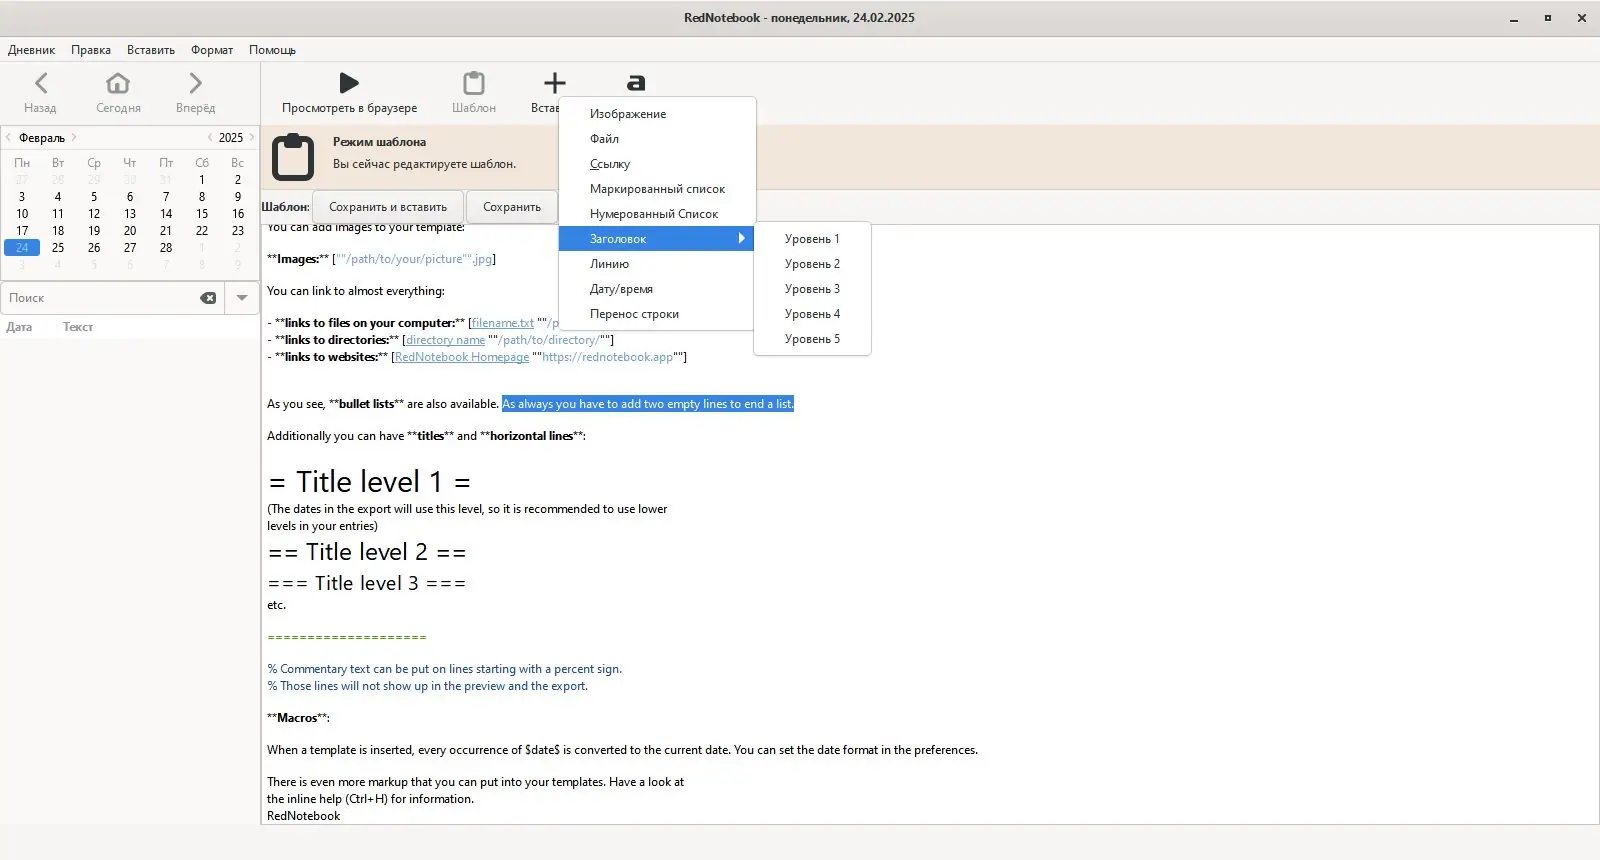This screenshot has width=1600, height=860.
Task: Select February 24 in the calendar
Action: [22, 248]
